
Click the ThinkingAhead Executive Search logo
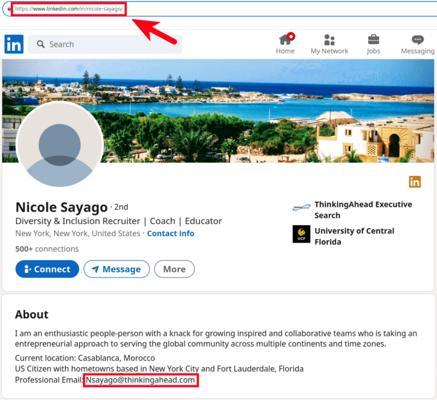pyautogui.click(x=301, y=208)
